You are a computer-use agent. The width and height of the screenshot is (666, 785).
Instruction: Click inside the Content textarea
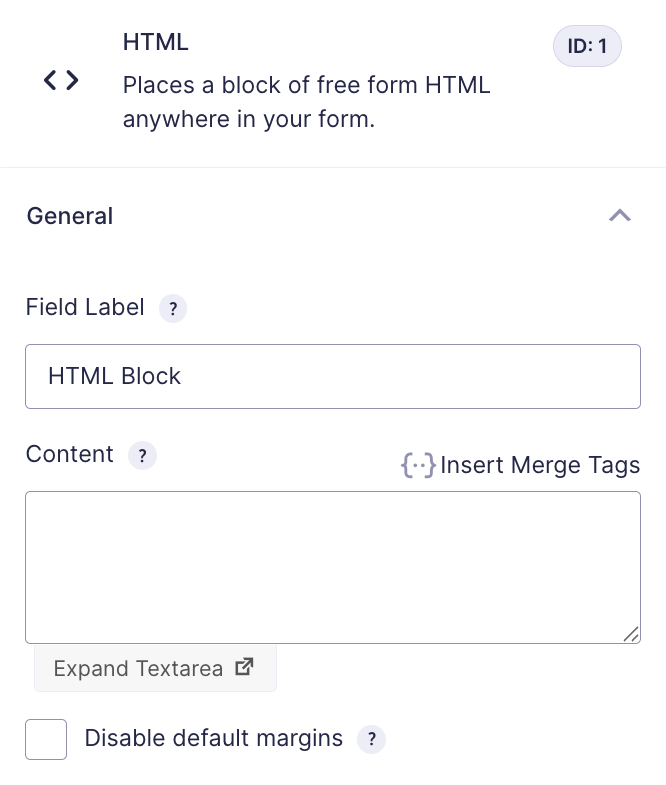pyautogui.click(x=333, y=567)
